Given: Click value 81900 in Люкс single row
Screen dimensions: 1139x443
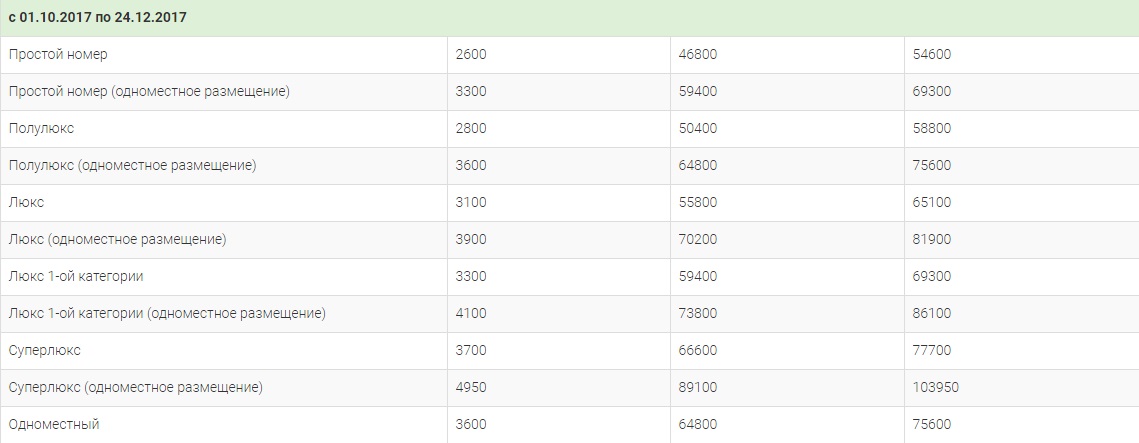Looking at the screenshot, I should (x=932, y=240).
